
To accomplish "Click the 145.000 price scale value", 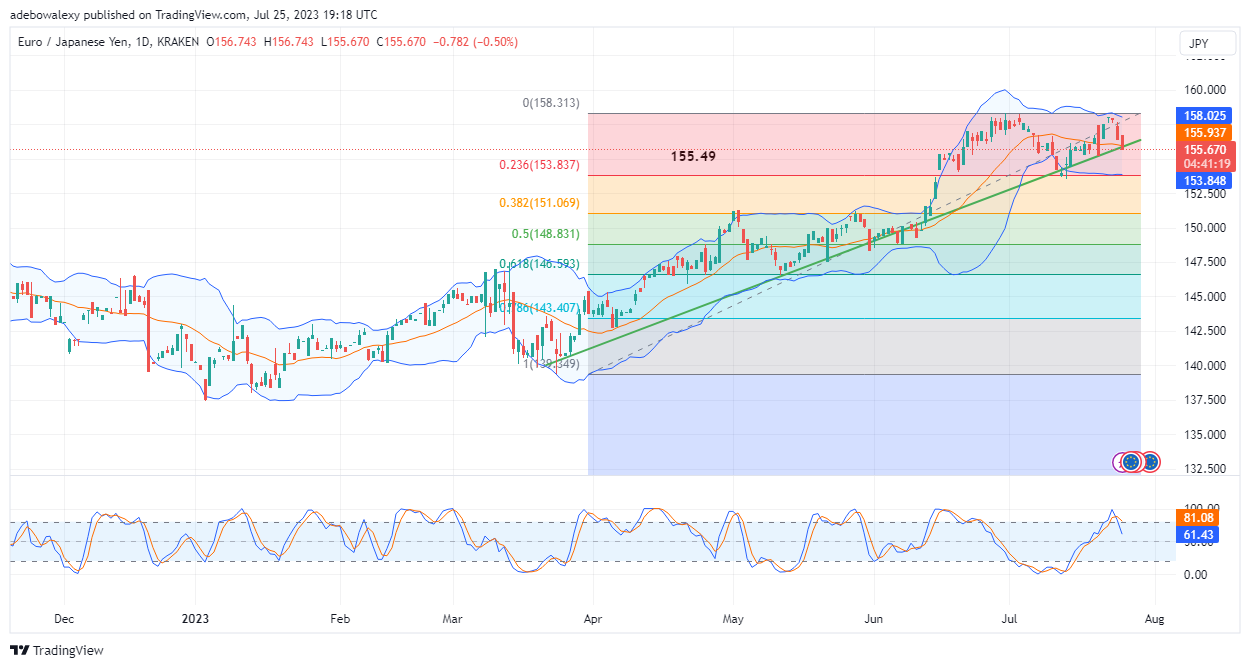I will 1206,296.
